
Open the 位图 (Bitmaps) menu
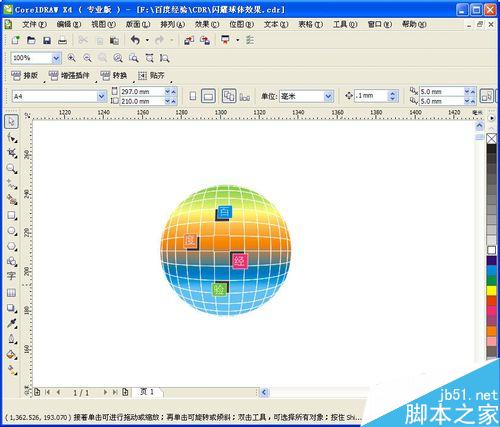pyautogui.click(x=242, y=24)
